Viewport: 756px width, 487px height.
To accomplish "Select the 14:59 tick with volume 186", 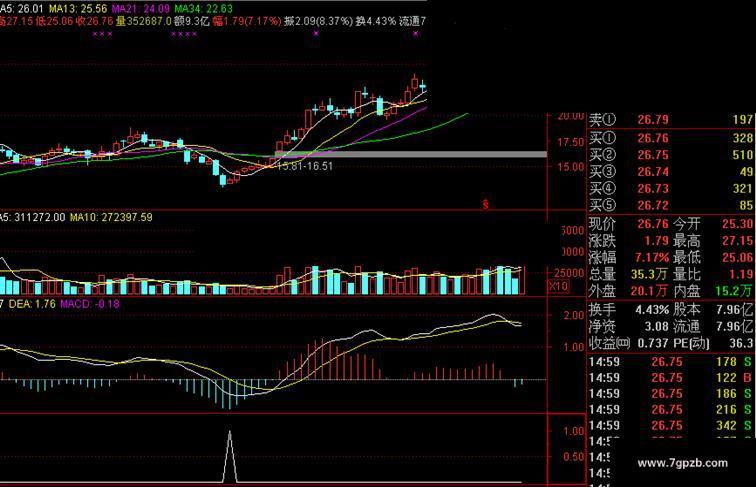I will point(671,394).
